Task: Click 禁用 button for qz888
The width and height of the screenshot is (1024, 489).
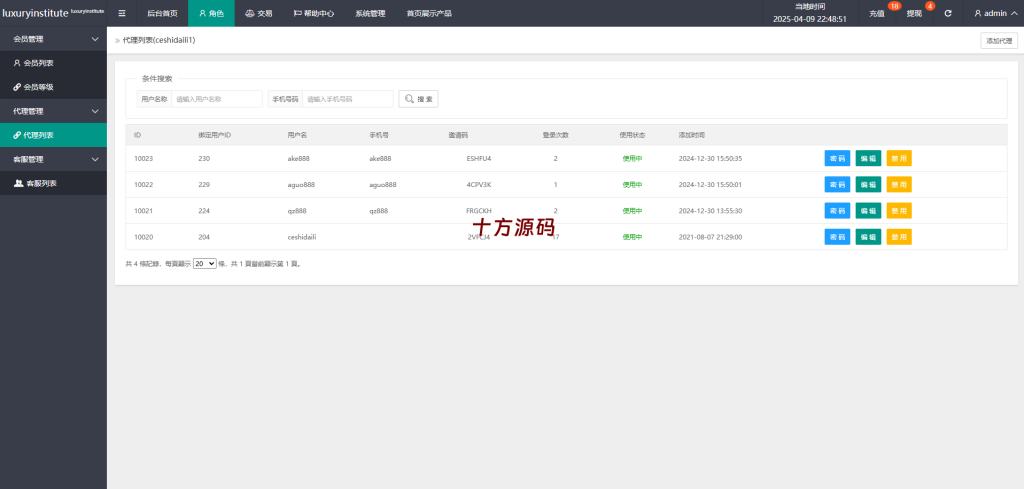Action: (x=899, y=211)
